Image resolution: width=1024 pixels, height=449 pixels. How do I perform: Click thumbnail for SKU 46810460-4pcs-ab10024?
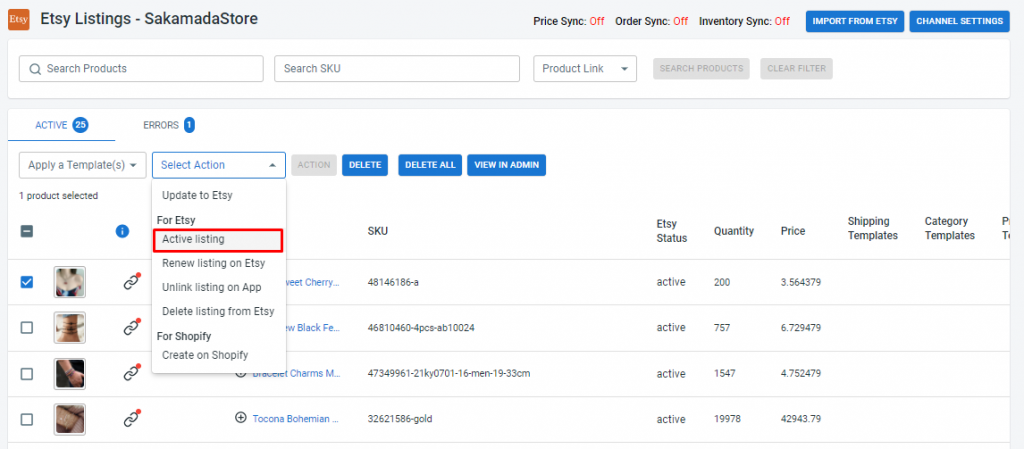(x=69, y=328)
